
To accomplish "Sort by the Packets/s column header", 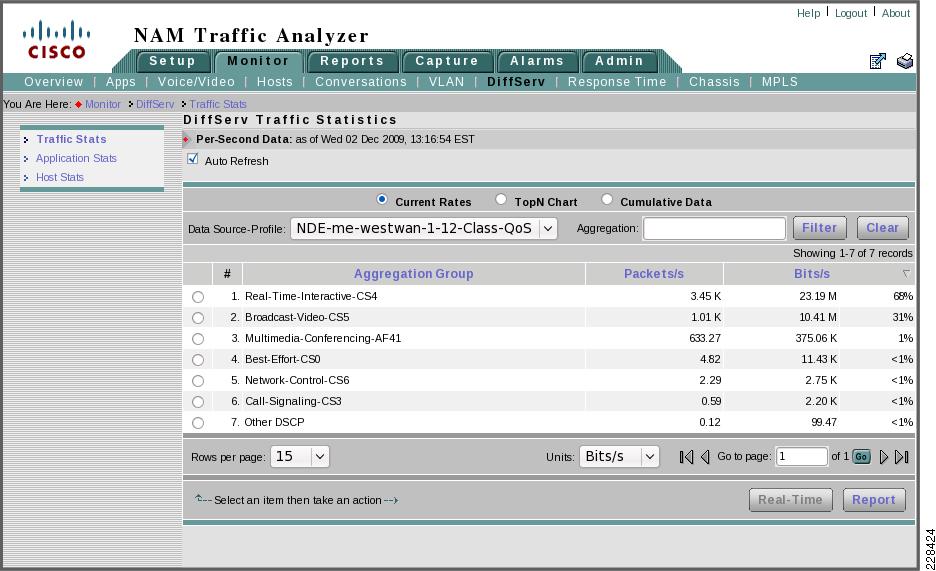I will click(x=654, y=274).
